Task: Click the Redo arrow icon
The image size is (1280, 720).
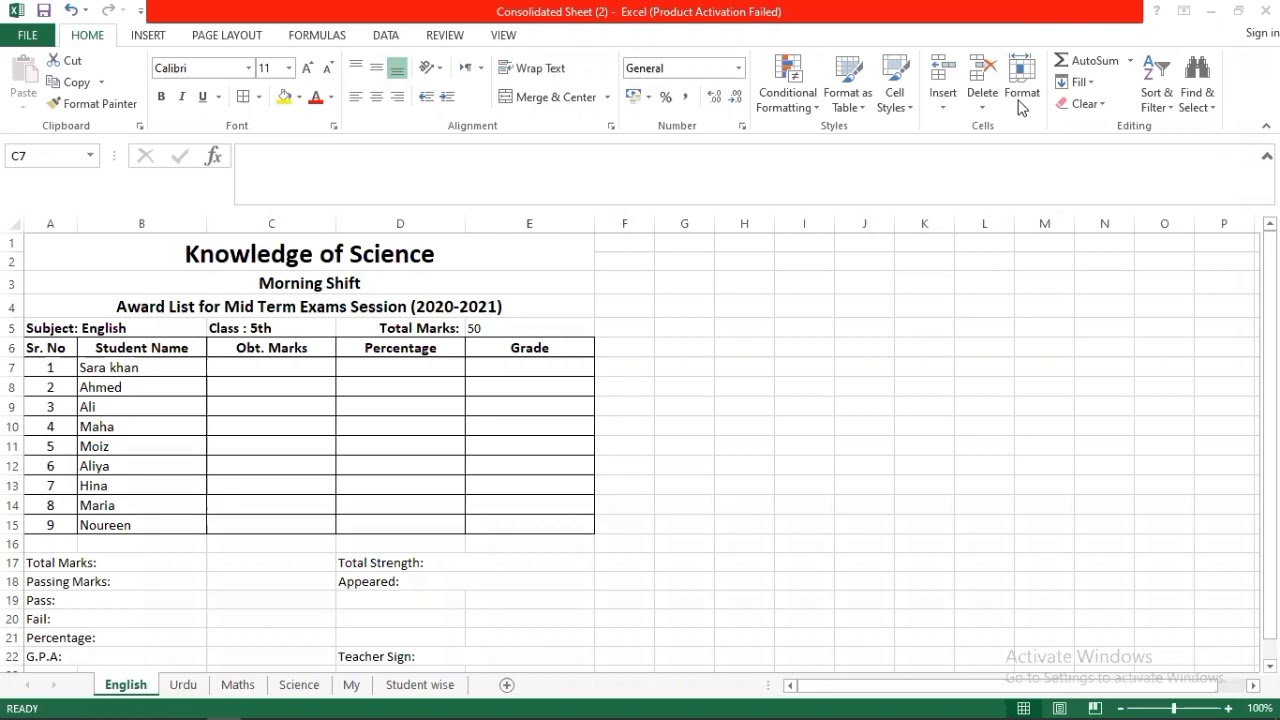Action: point(108,11)
